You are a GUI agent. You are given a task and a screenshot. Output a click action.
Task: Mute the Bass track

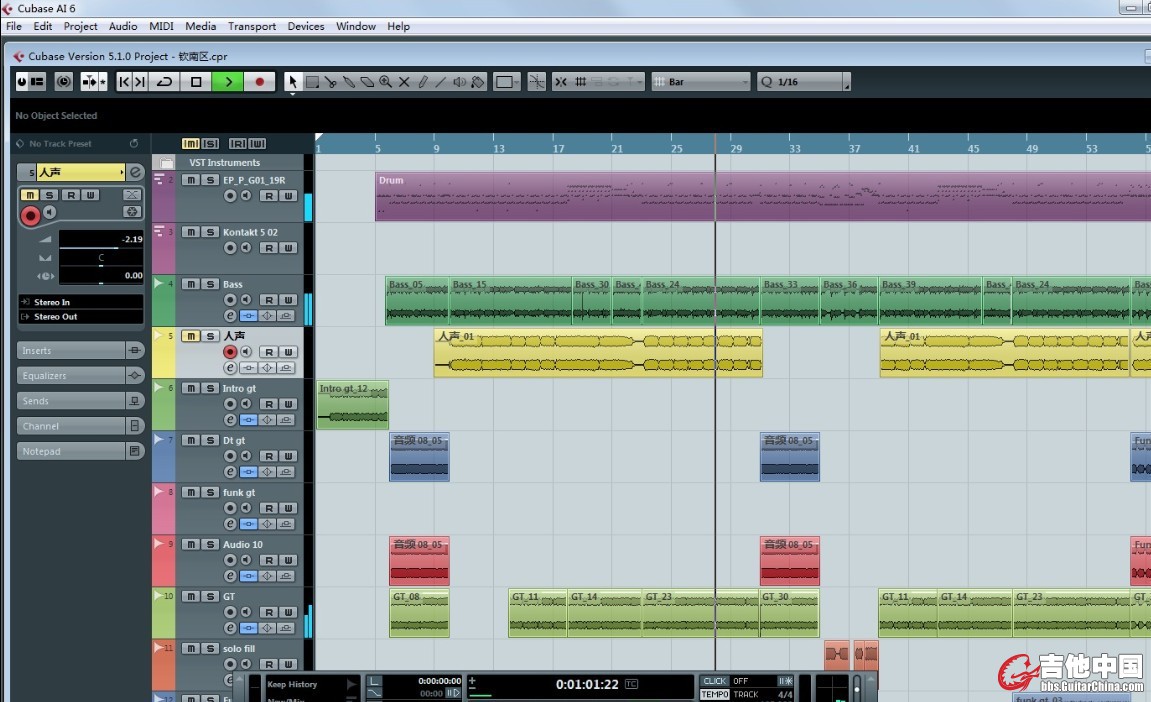(191, 284)
